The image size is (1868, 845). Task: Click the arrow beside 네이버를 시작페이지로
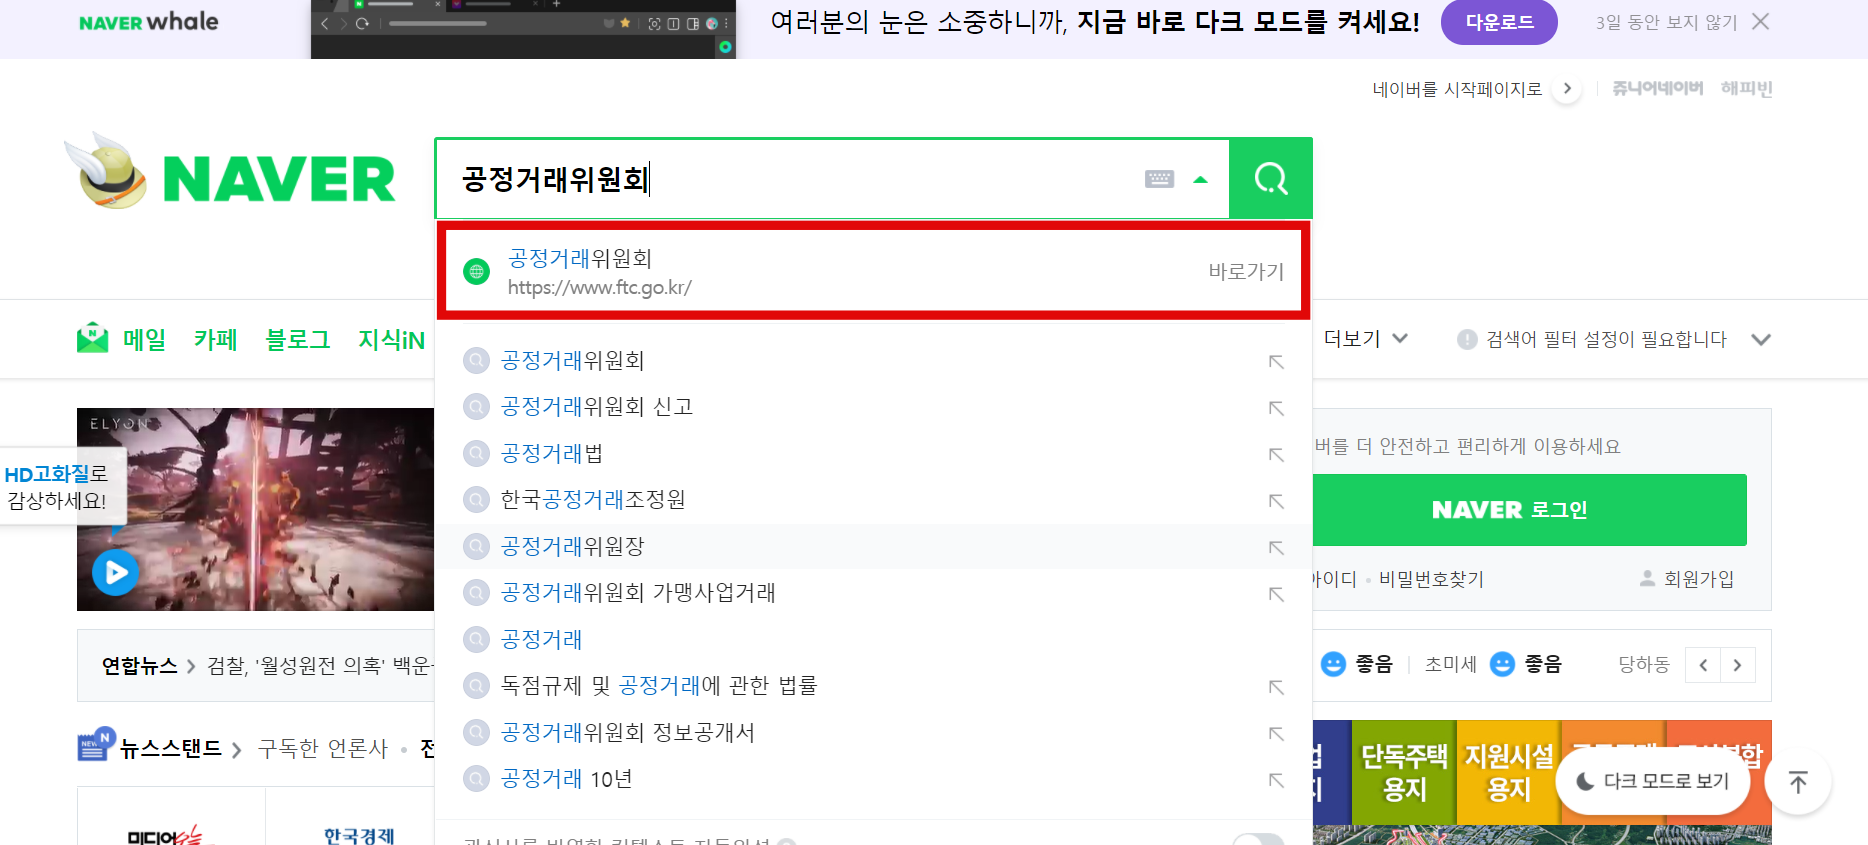pyautogui.click(x=1567, y=88)
